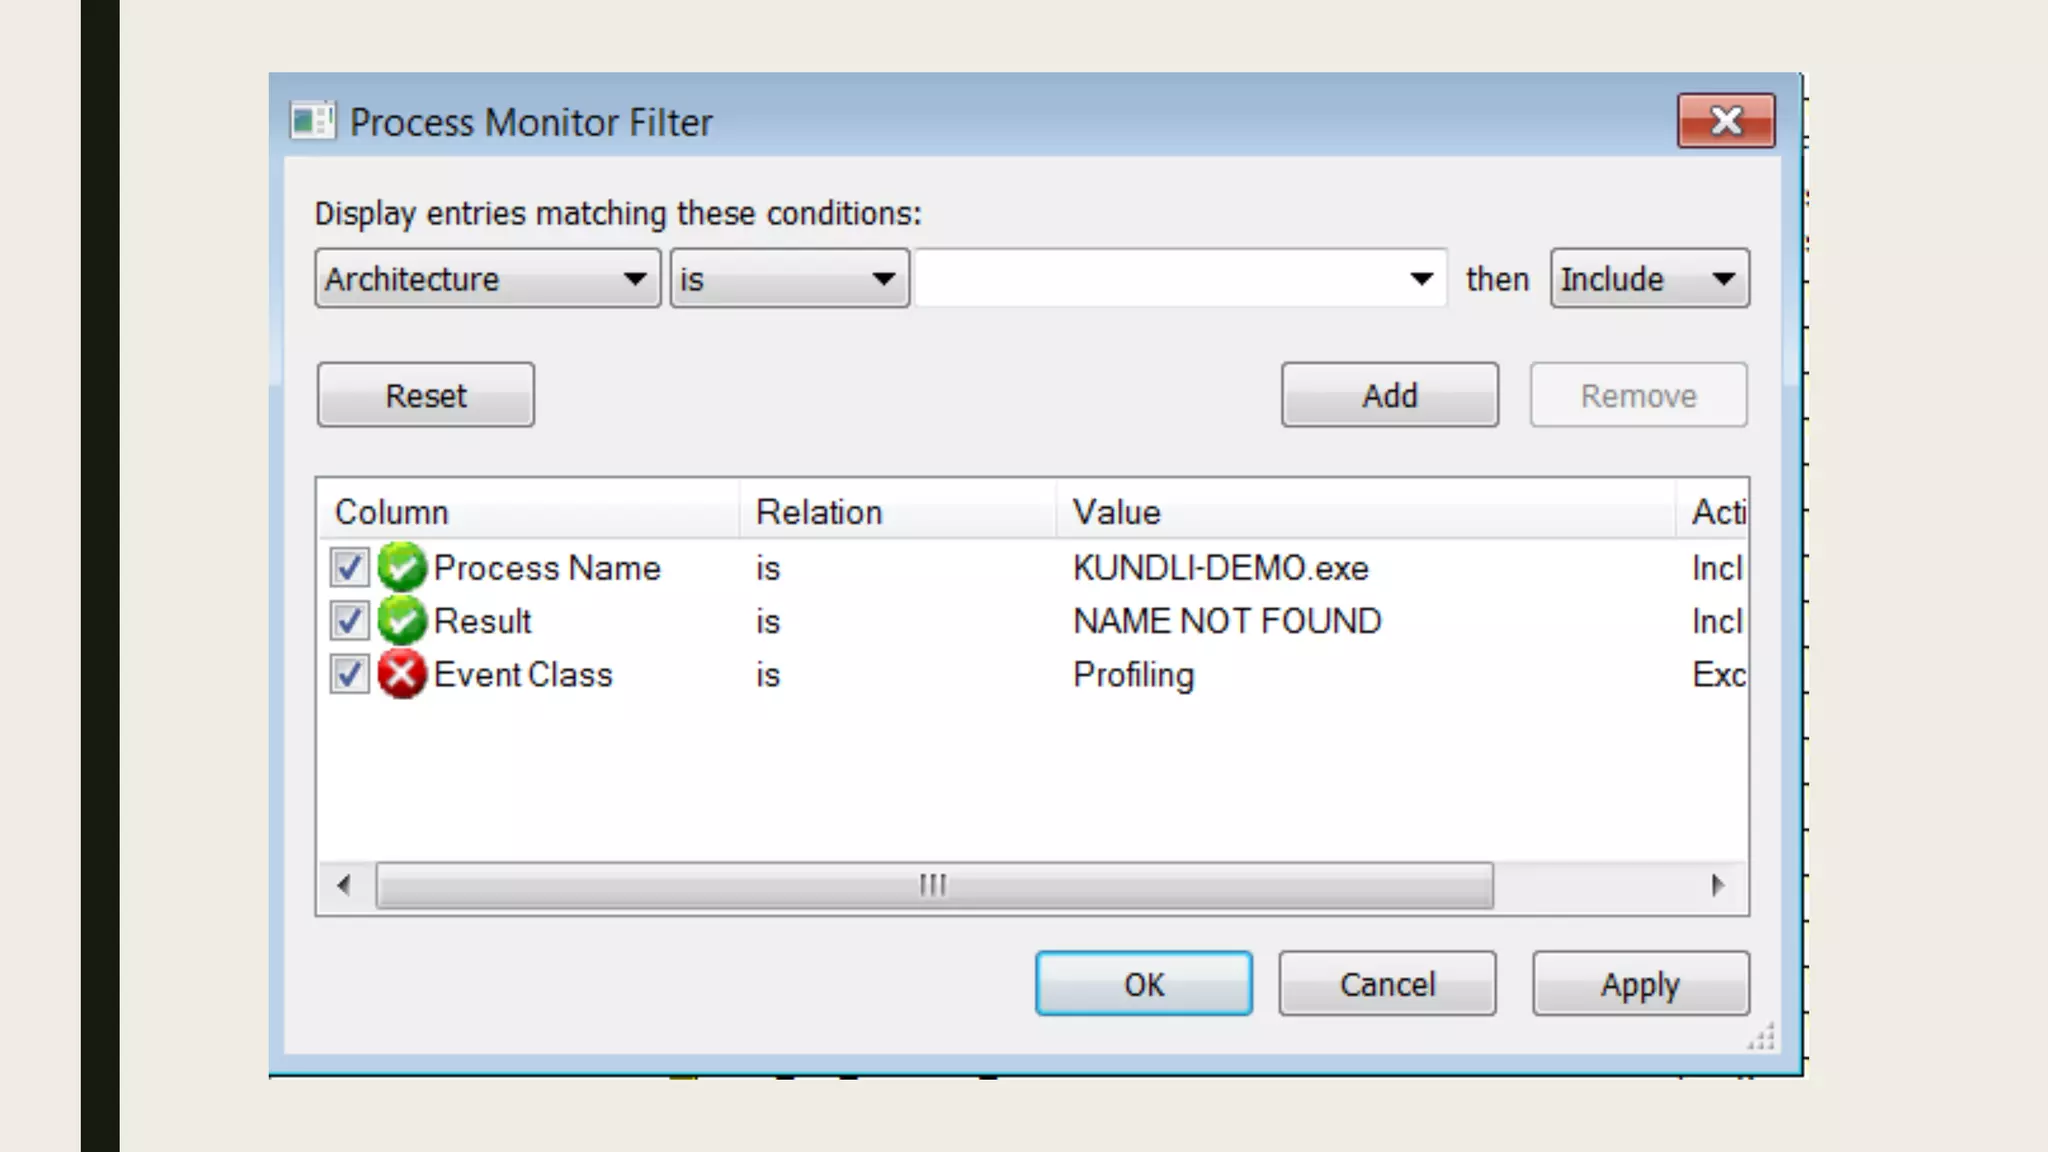This screenshot has width=2048, height=1152.
Task: Click the empty filter value field
Action: point(1160,279)
